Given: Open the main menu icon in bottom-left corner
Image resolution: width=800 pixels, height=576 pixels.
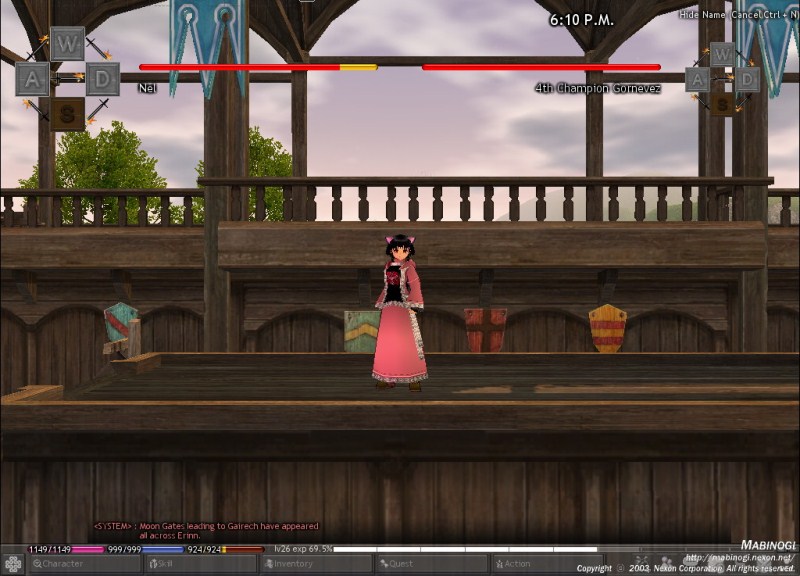Looking at the screenshot, I should 13,564.
